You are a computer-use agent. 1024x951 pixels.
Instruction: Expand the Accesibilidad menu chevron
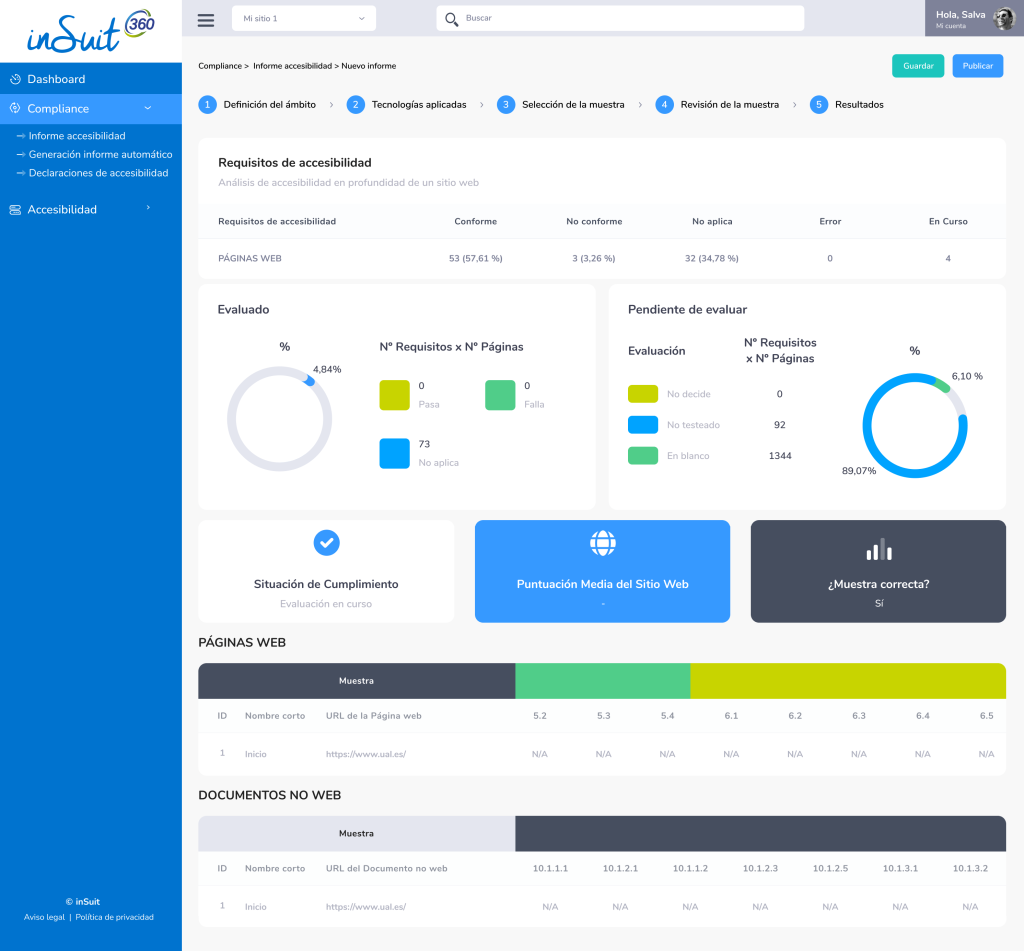click(148, 209)
